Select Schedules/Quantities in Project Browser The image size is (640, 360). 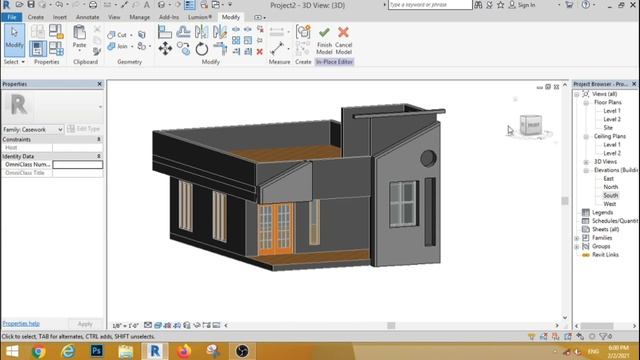coord(615,221)
